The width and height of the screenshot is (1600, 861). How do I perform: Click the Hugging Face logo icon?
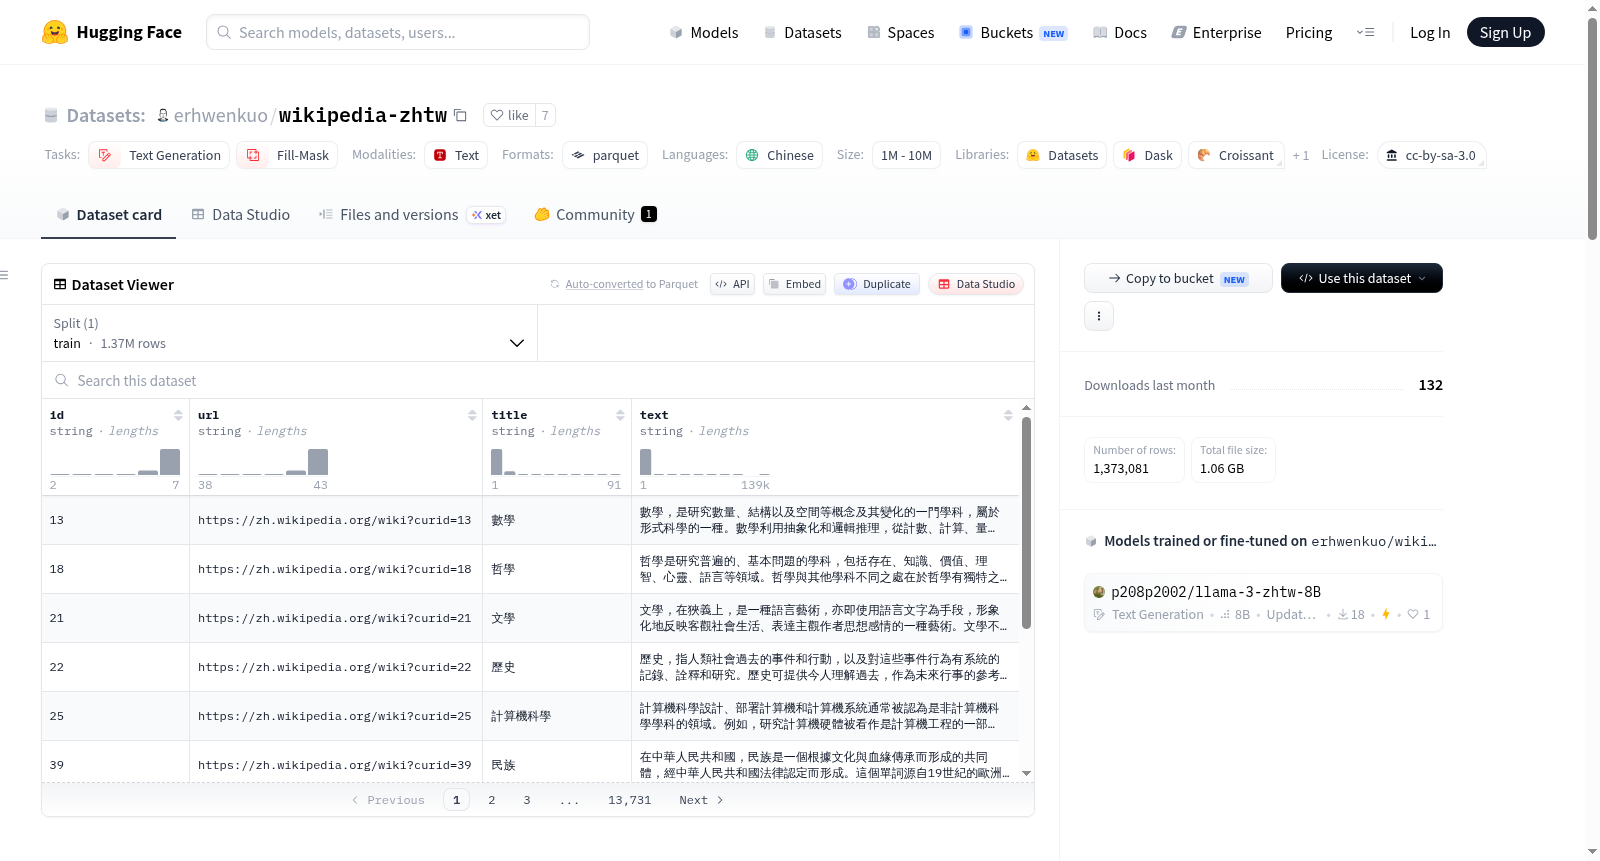[55, 32]
